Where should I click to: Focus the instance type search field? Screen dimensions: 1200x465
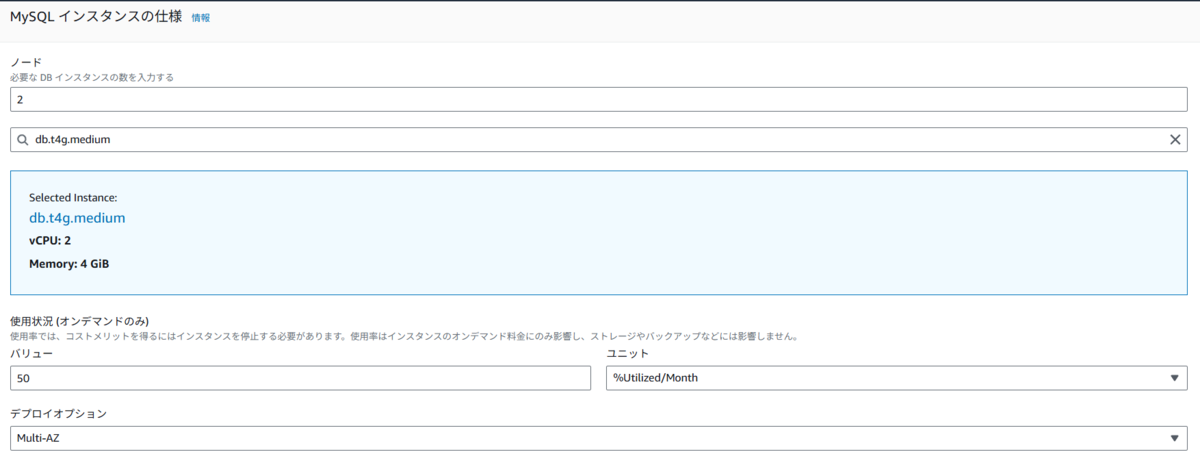coord(599,140)
